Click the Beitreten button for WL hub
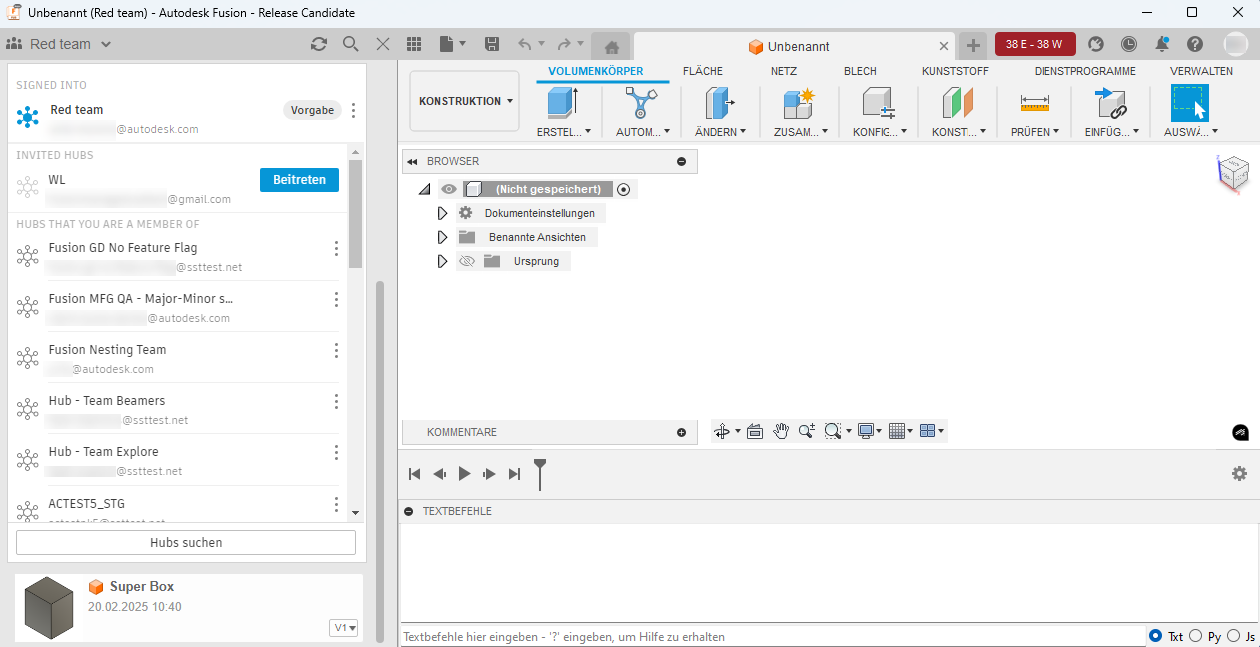This screenshot has width=1260, height=647. (299, 179)
